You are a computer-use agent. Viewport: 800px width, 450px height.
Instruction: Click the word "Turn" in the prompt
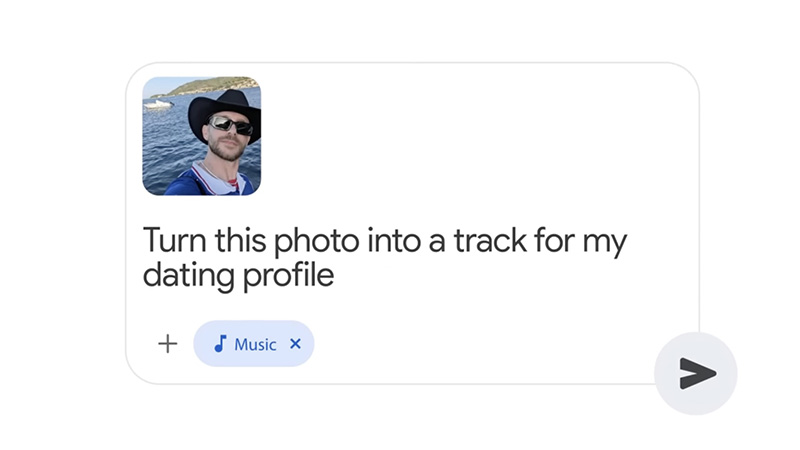(x=170, y=241)
